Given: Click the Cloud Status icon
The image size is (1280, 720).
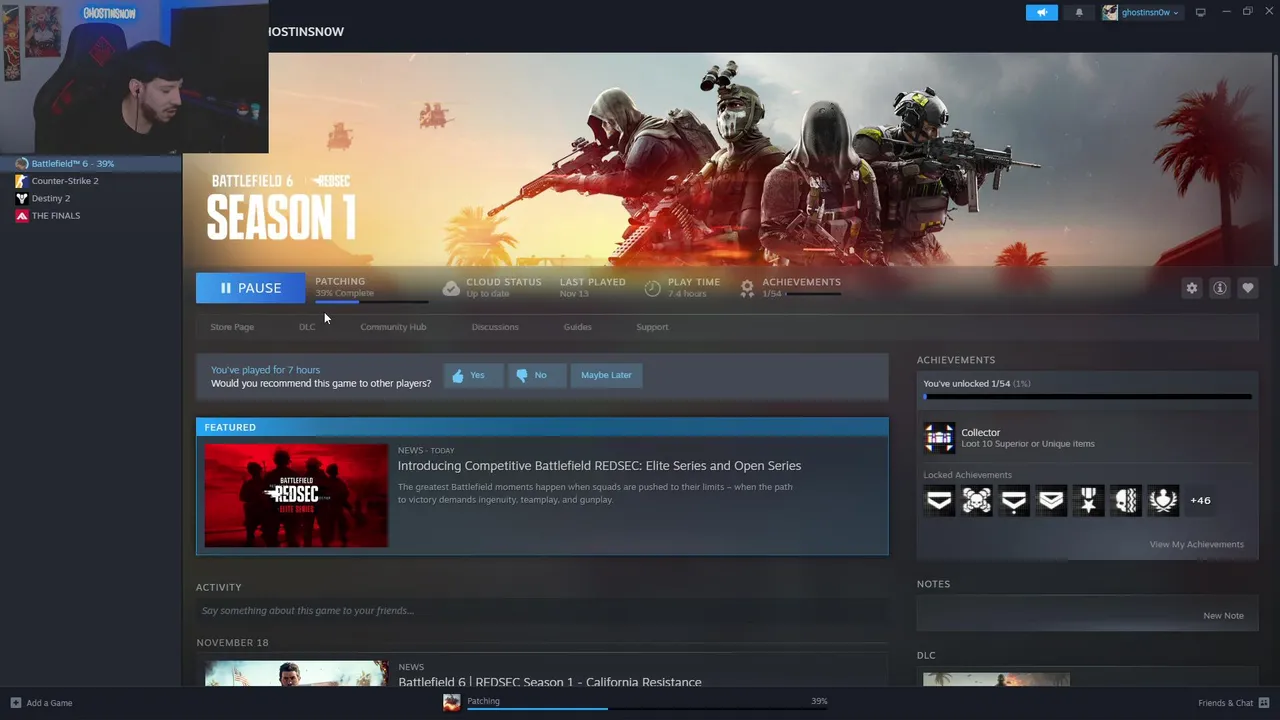Looking at the screenshot, I should [451, 288].
